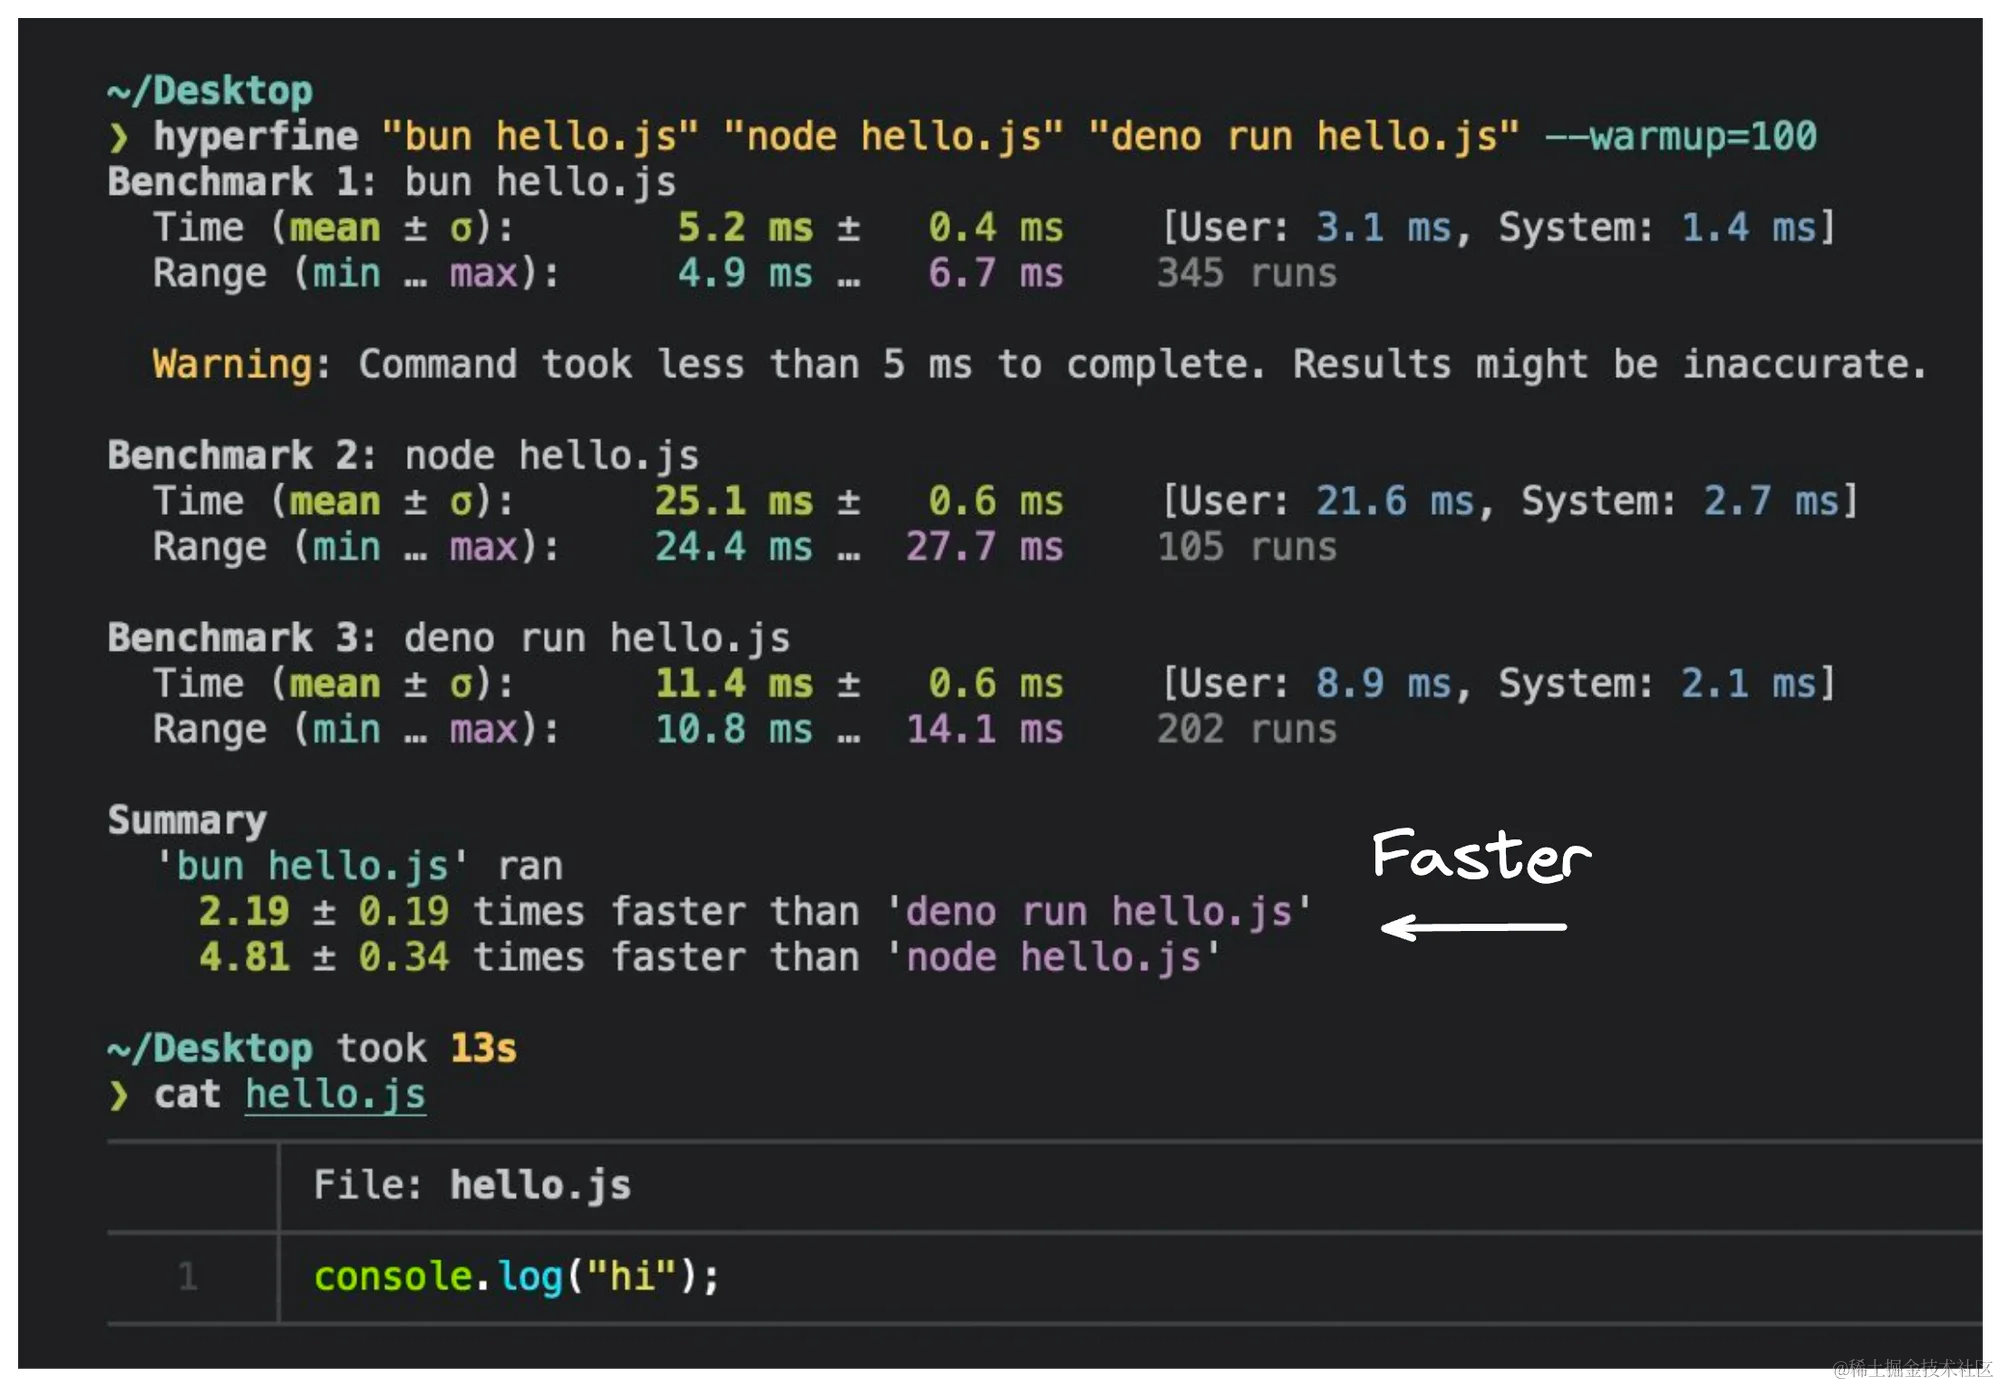
Task: Click the "bun hello.js" argument string
Action: (540, 136)
